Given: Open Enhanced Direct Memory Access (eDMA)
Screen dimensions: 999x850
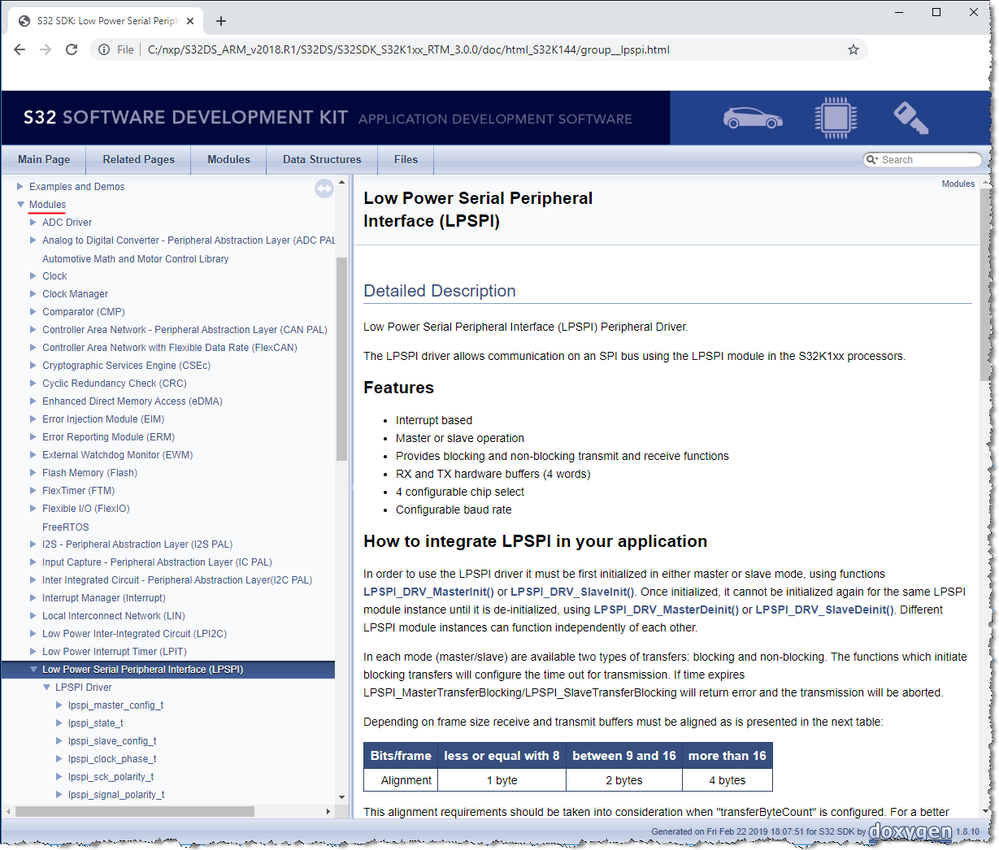Looking at the screenshot, I should tap(133, 401).
